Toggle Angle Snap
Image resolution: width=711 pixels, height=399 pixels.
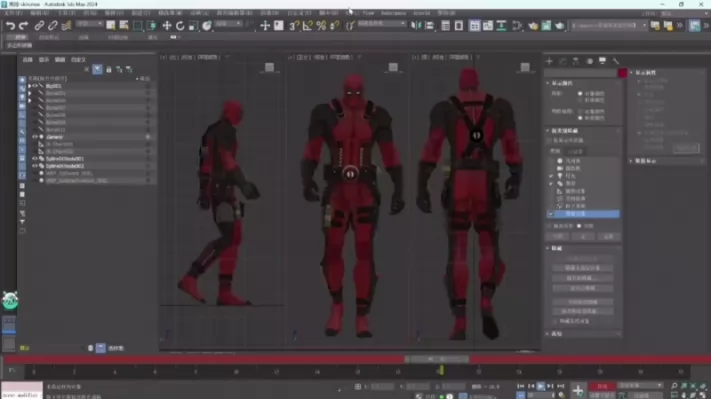click(307, 26)
